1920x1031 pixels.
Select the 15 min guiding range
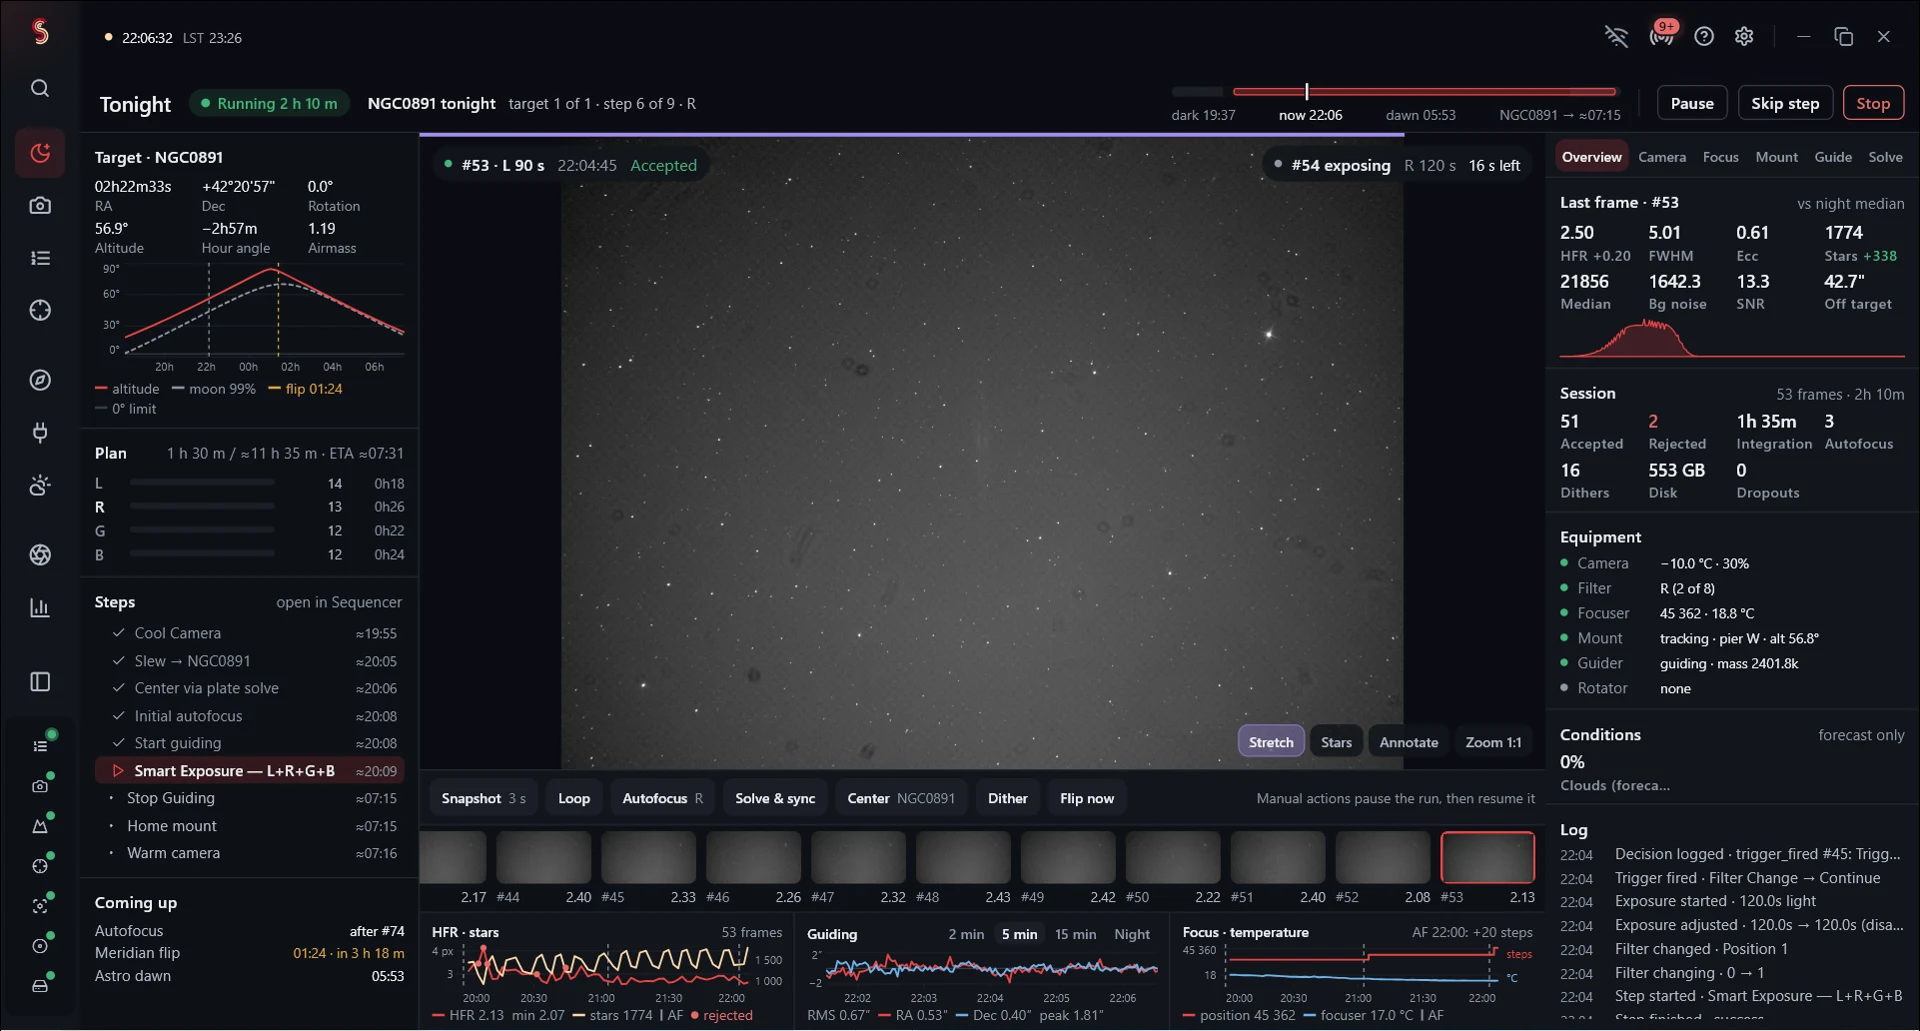pyautogui.click(x=1075, y=934)
